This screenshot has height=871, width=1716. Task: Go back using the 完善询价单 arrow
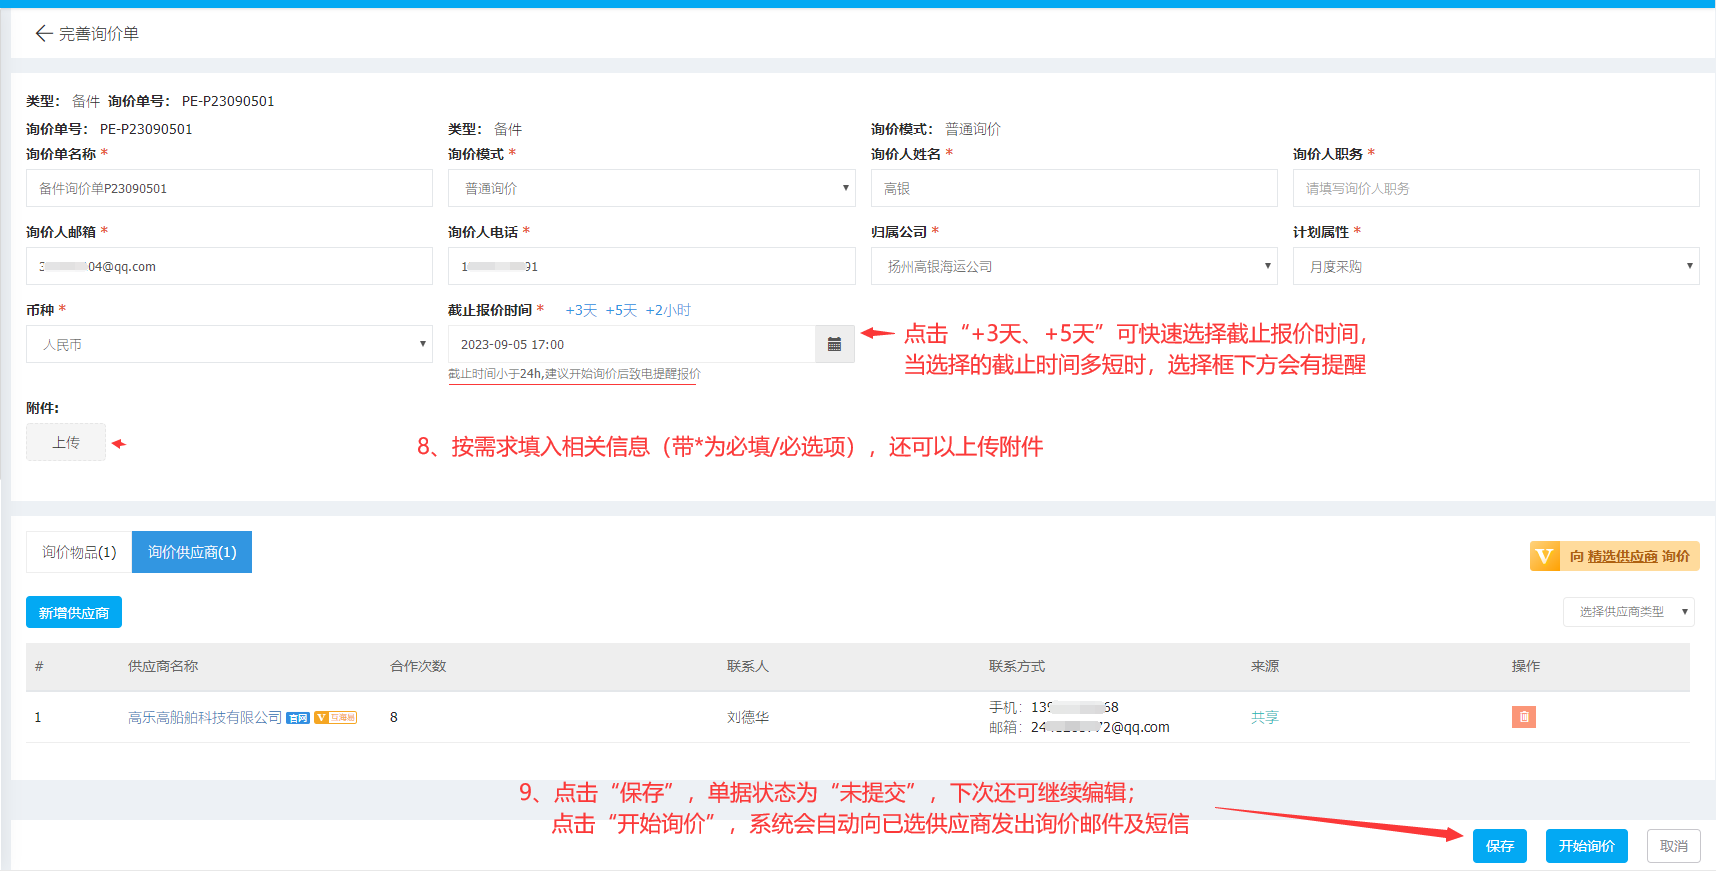coord(44,34)
